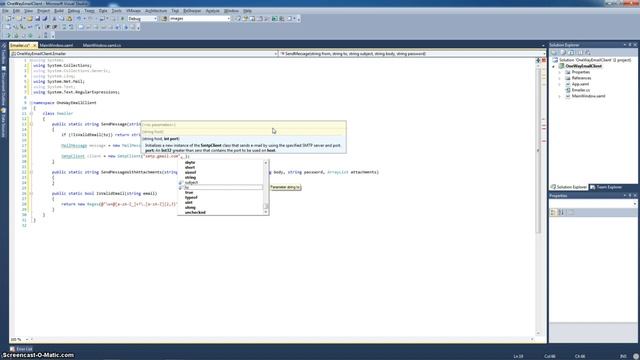
Task: Open the find combo box showing 'images'
Action: click(x=200, y=19)
